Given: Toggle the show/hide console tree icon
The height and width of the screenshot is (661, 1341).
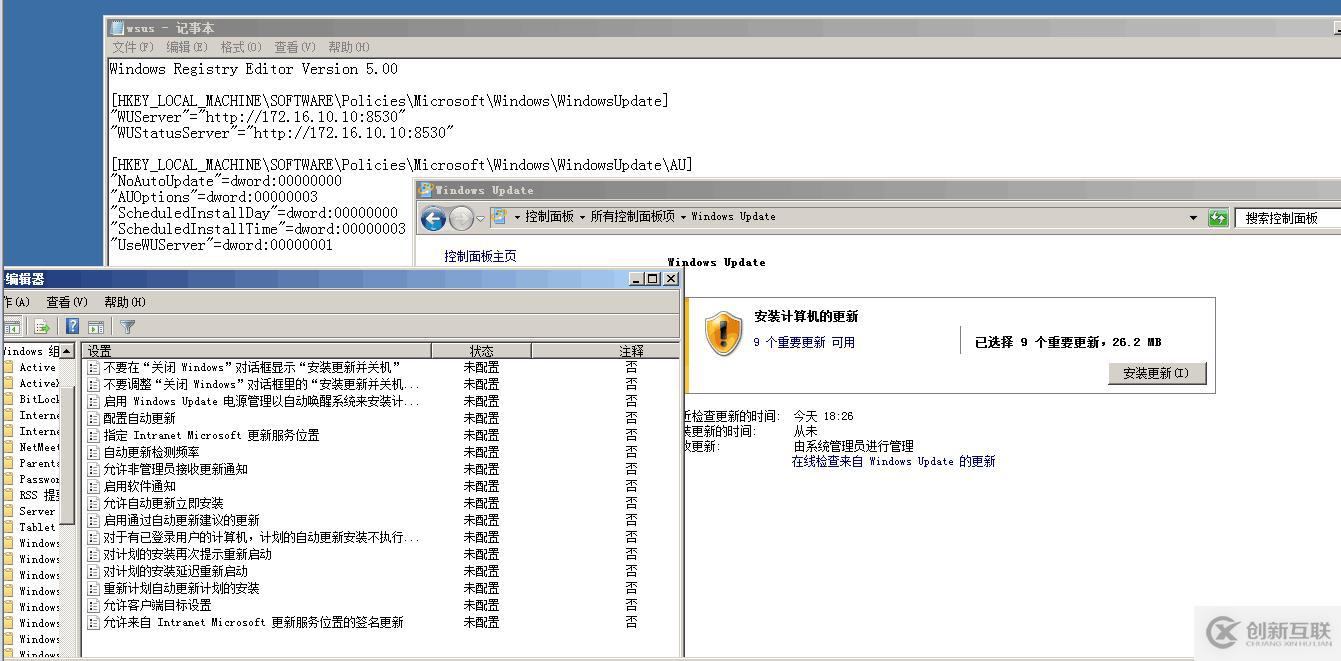Looking at the screenshot, I should tap(13, 326).
